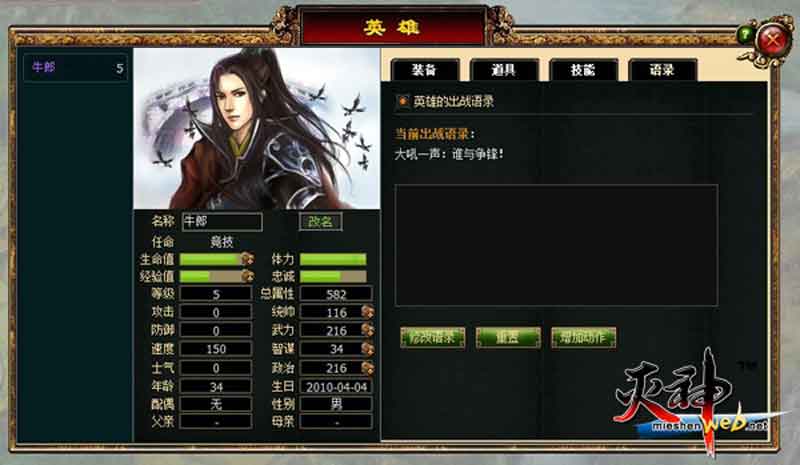The height and width of the screenshot is (465, 800).
Task: Click the 体力 green stamina bar
Action: (x=333, y=259)
